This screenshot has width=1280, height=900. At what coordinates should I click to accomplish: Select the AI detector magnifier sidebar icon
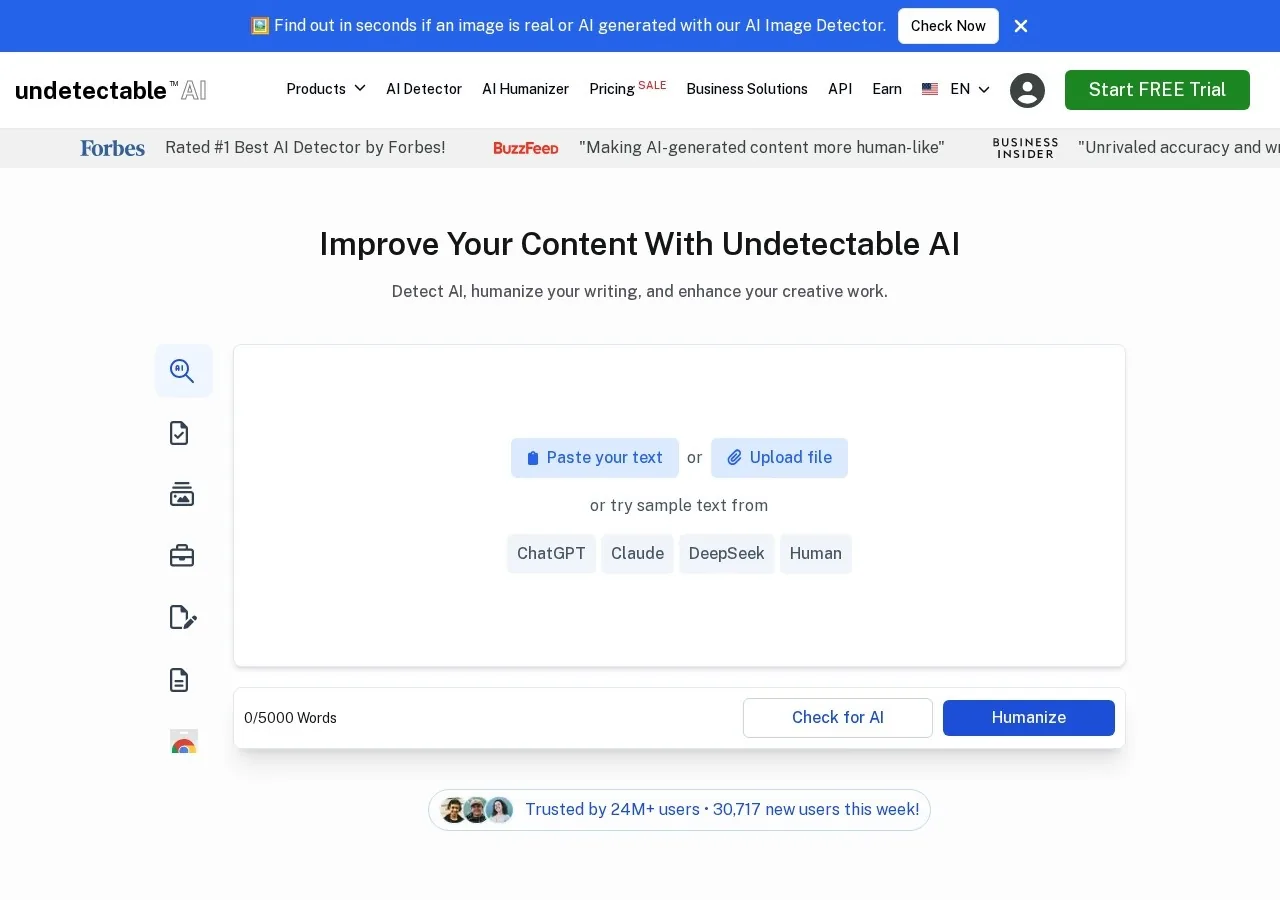pyautogui.click(x=183, y=371)
